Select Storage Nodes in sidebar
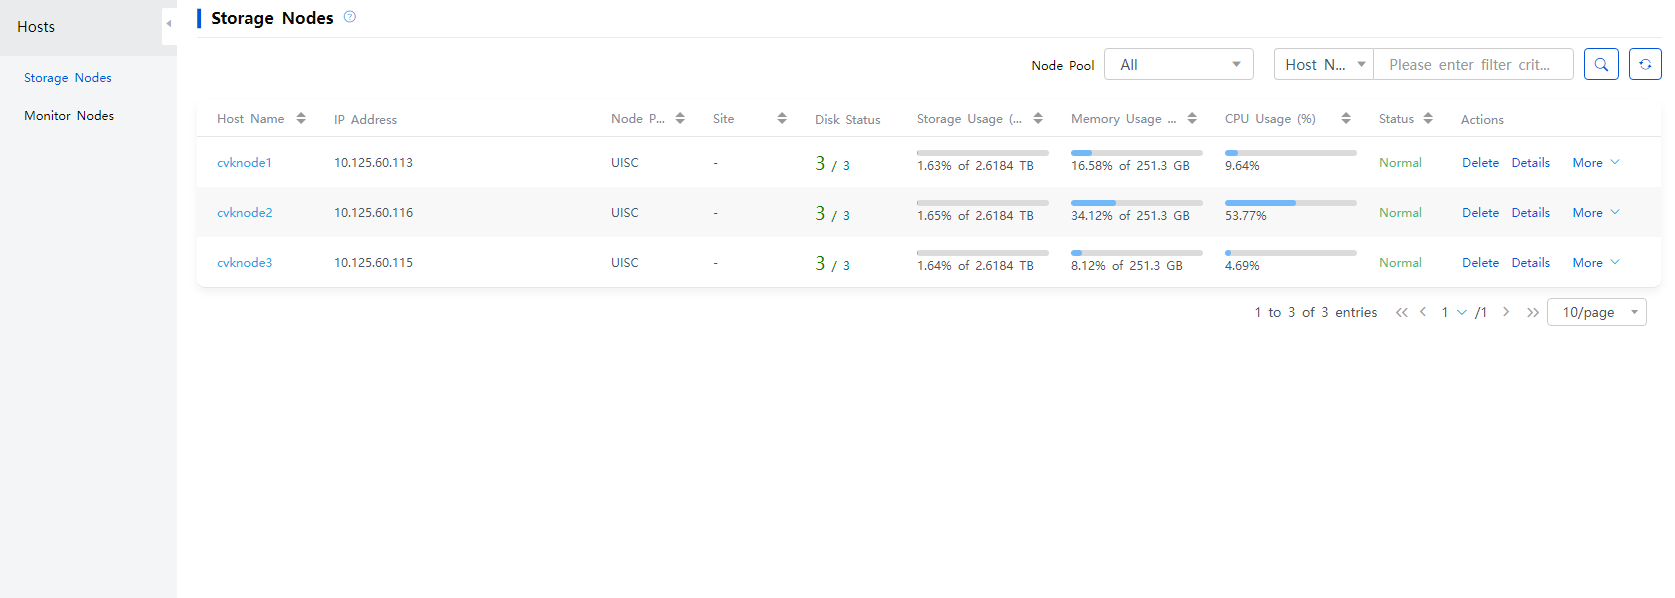The height and width of the screenshot is (598, 1675). pos(68,77)
